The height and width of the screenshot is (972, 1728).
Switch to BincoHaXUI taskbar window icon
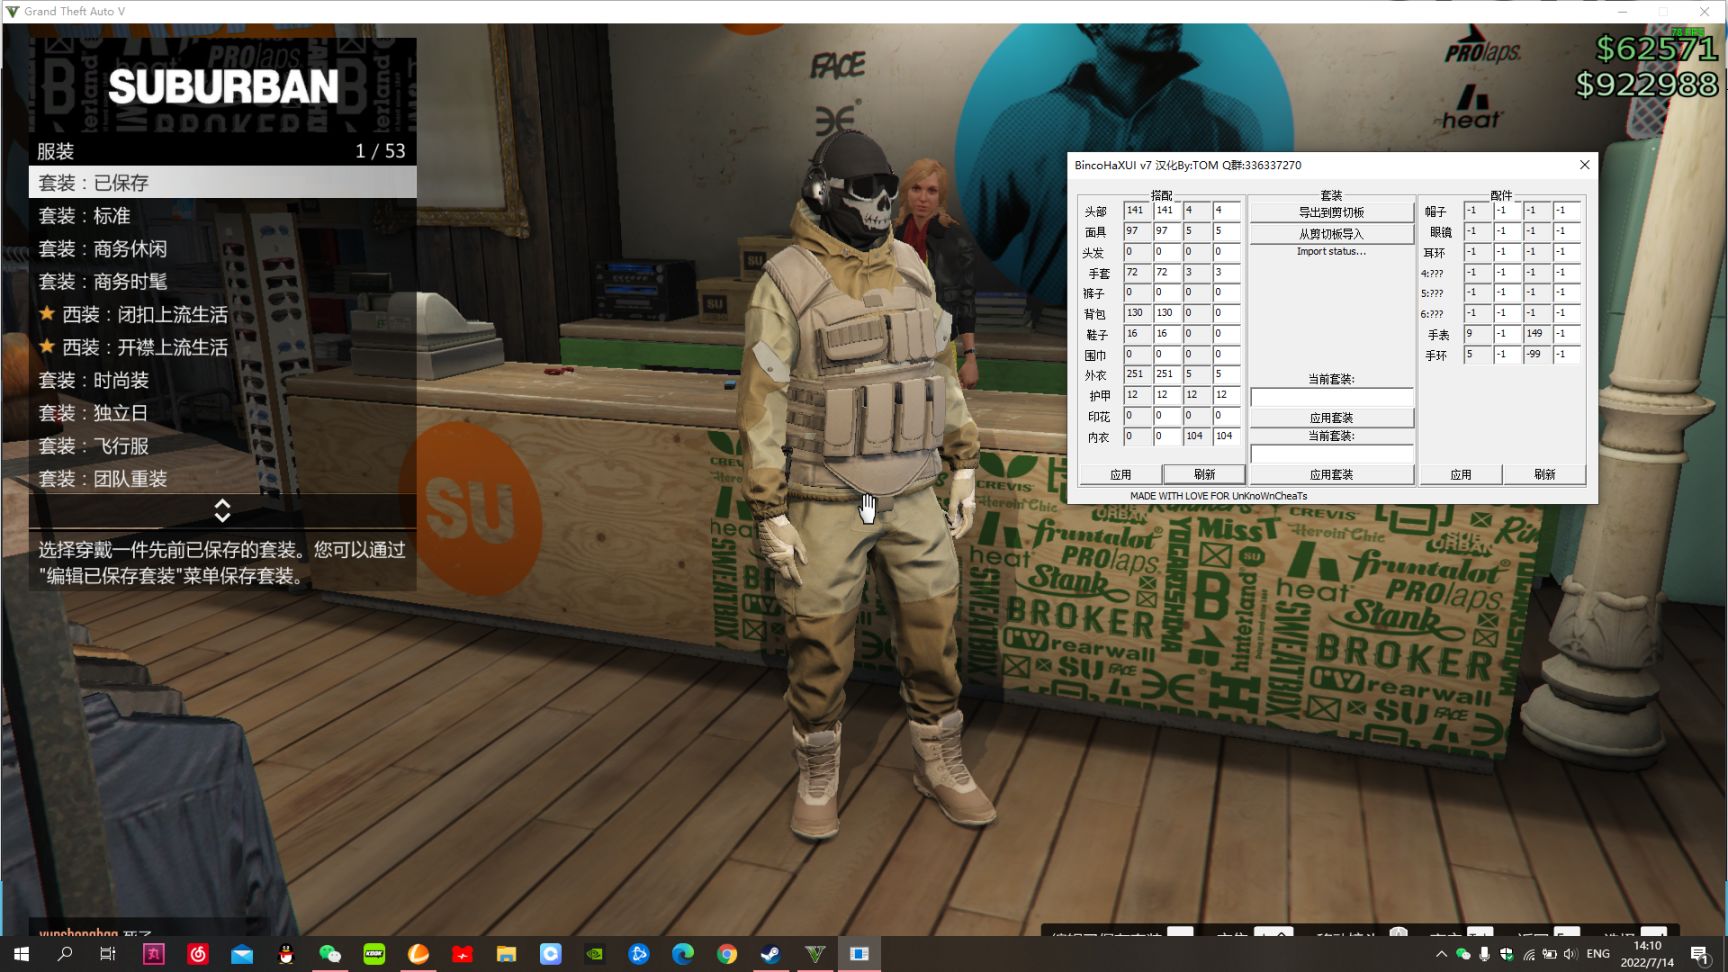tap(859, 954)
